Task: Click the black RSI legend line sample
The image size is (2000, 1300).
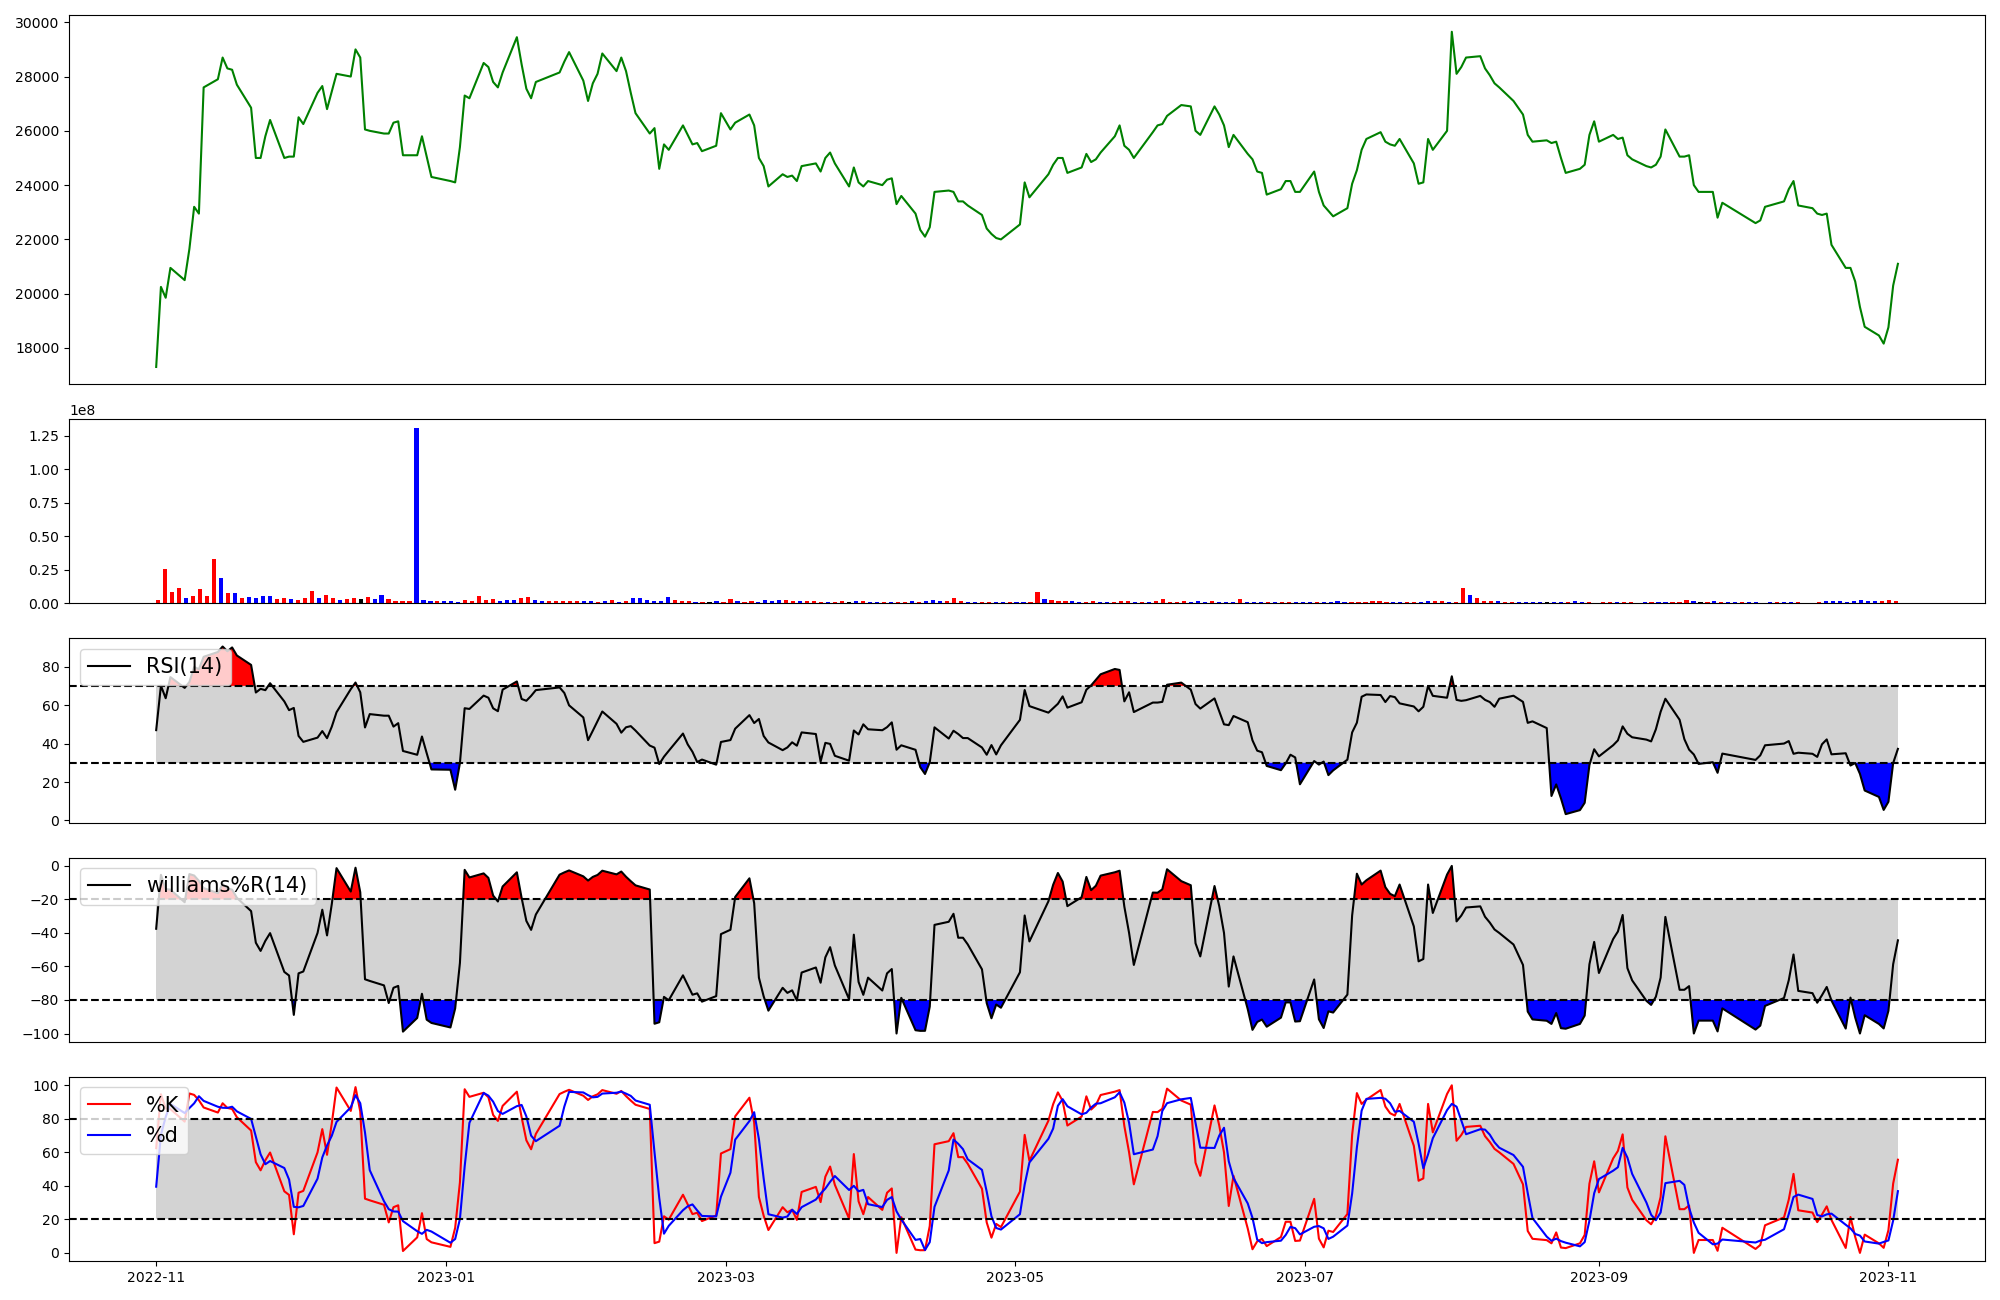Action: [110, 666]
